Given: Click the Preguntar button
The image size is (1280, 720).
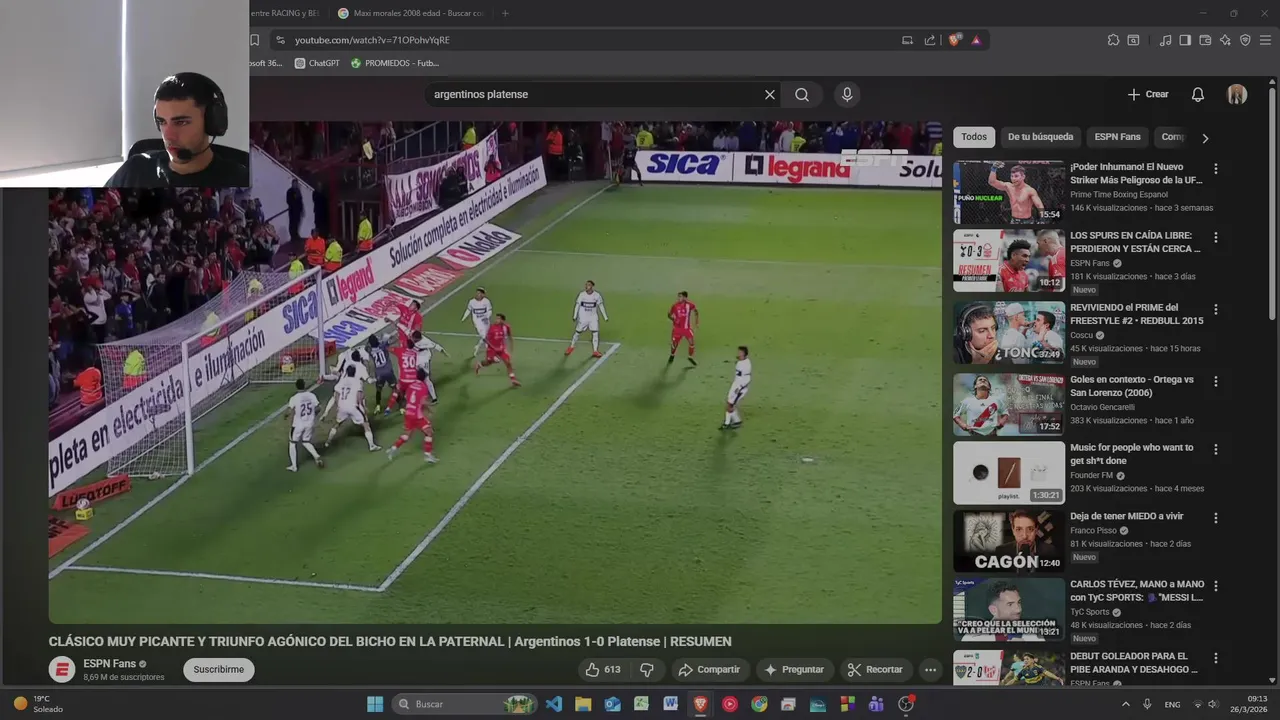Looking at the screenshot, I should coord(794,670).
